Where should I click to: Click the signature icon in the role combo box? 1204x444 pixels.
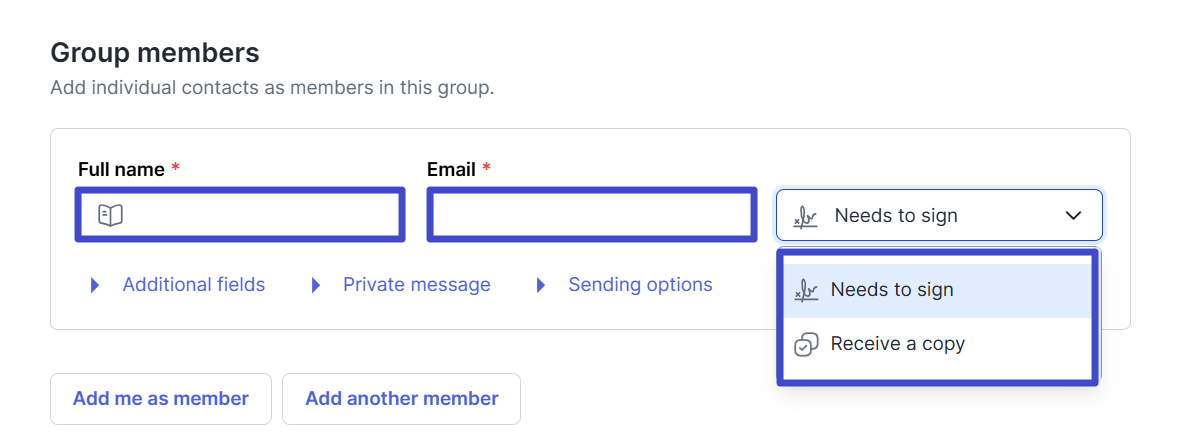pyautogui.click(x=805, y=216)
